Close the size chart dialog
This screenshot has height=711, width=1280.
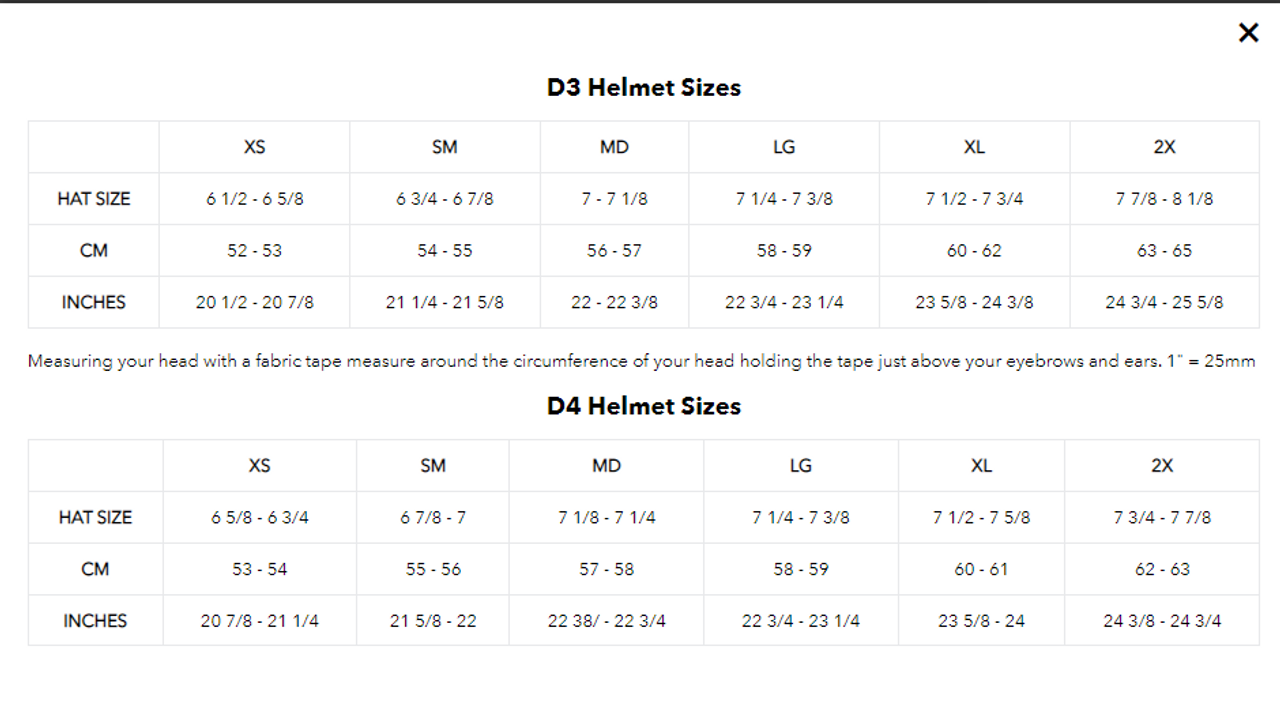(1248, 32)
